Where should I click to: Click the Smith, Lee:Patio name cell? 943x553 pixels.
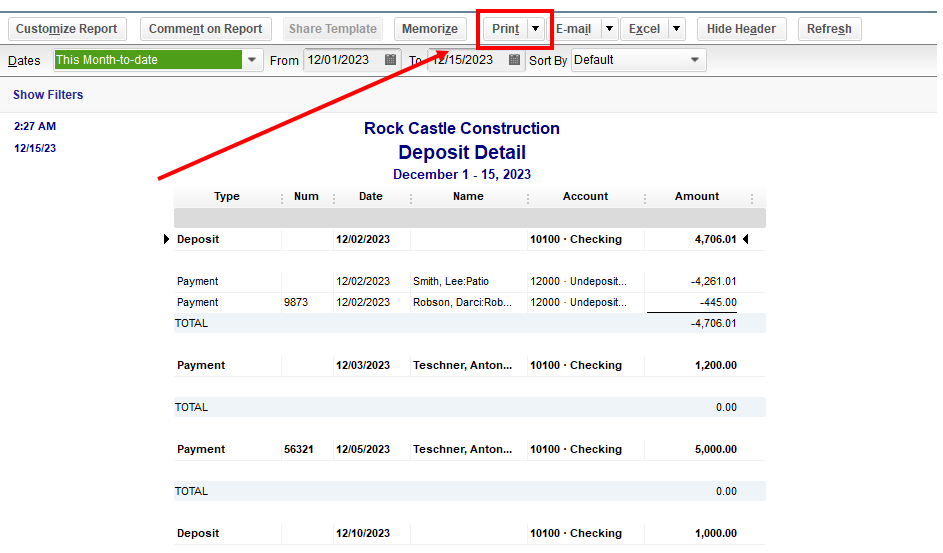[x=450, y=281]
